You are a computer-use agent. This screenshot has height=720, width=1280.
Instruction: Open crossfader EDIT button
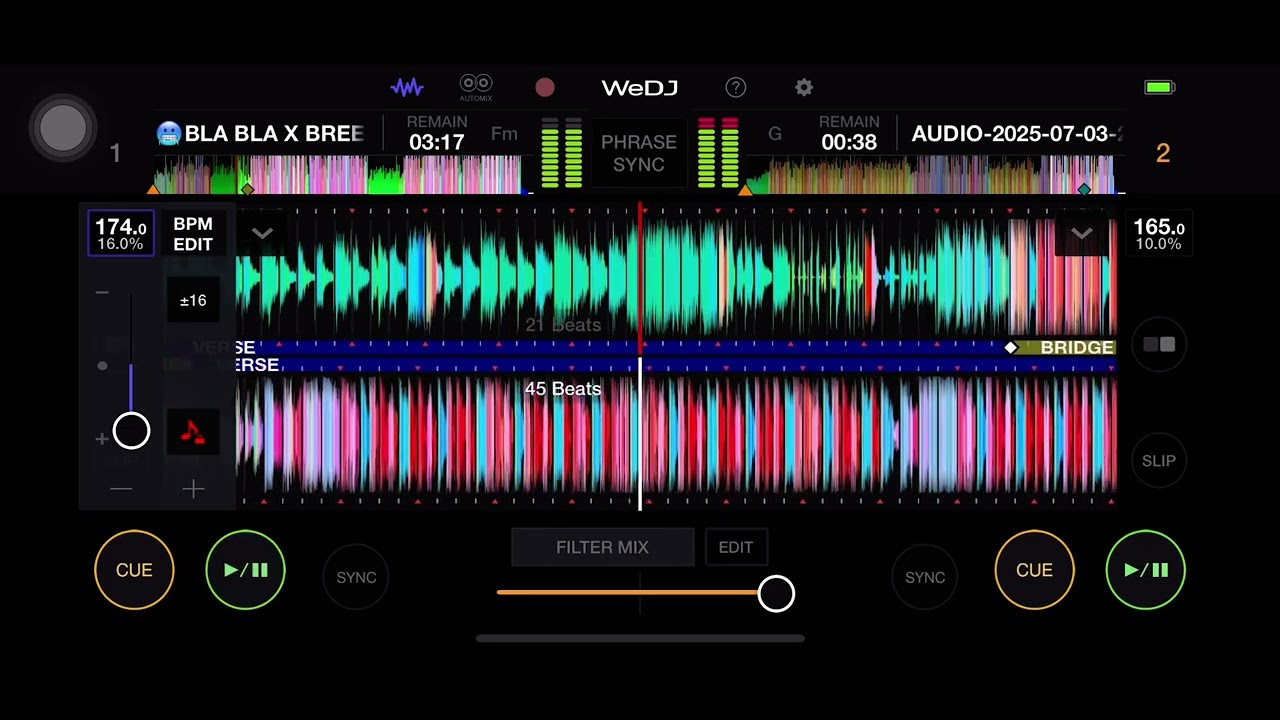(736, 547)
